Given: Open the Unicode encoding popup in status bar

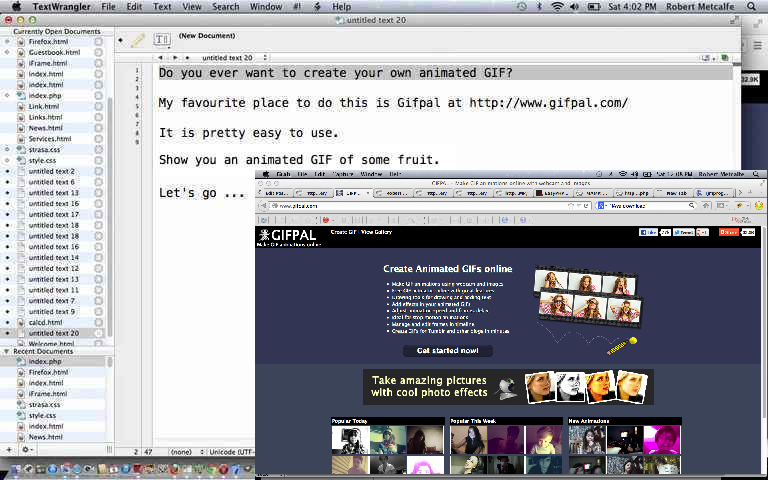Looking at the screenshot, I should [x=231, y=452].
